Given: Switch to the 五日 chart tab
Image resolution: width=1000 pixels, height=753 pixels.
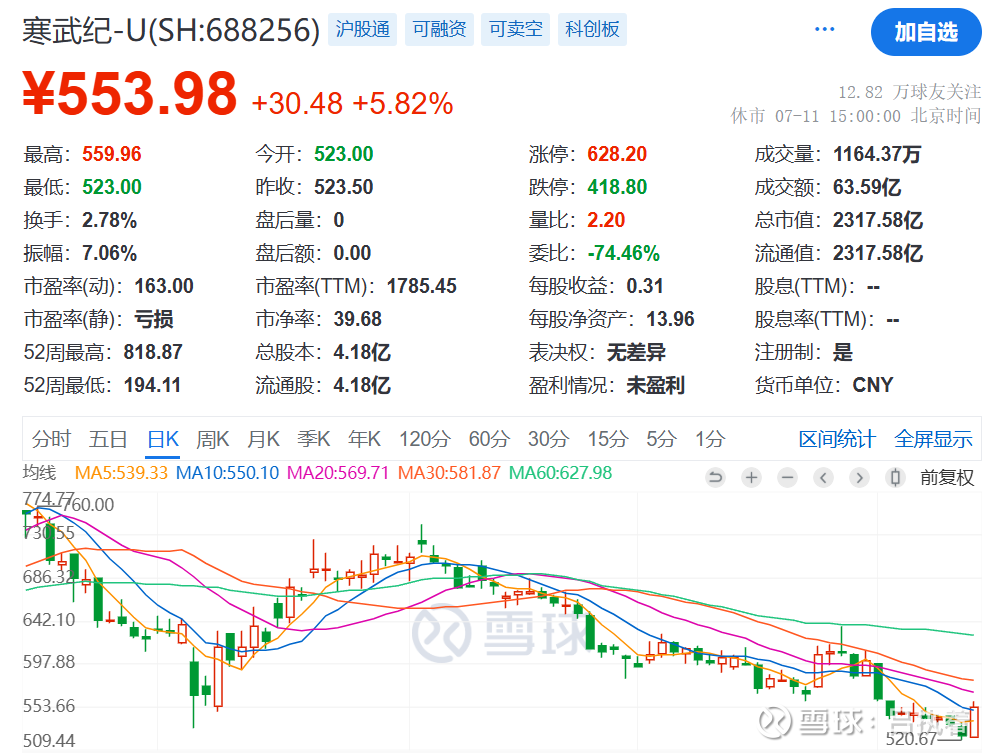Looking at the screenshot, I should tap(108, 439).
